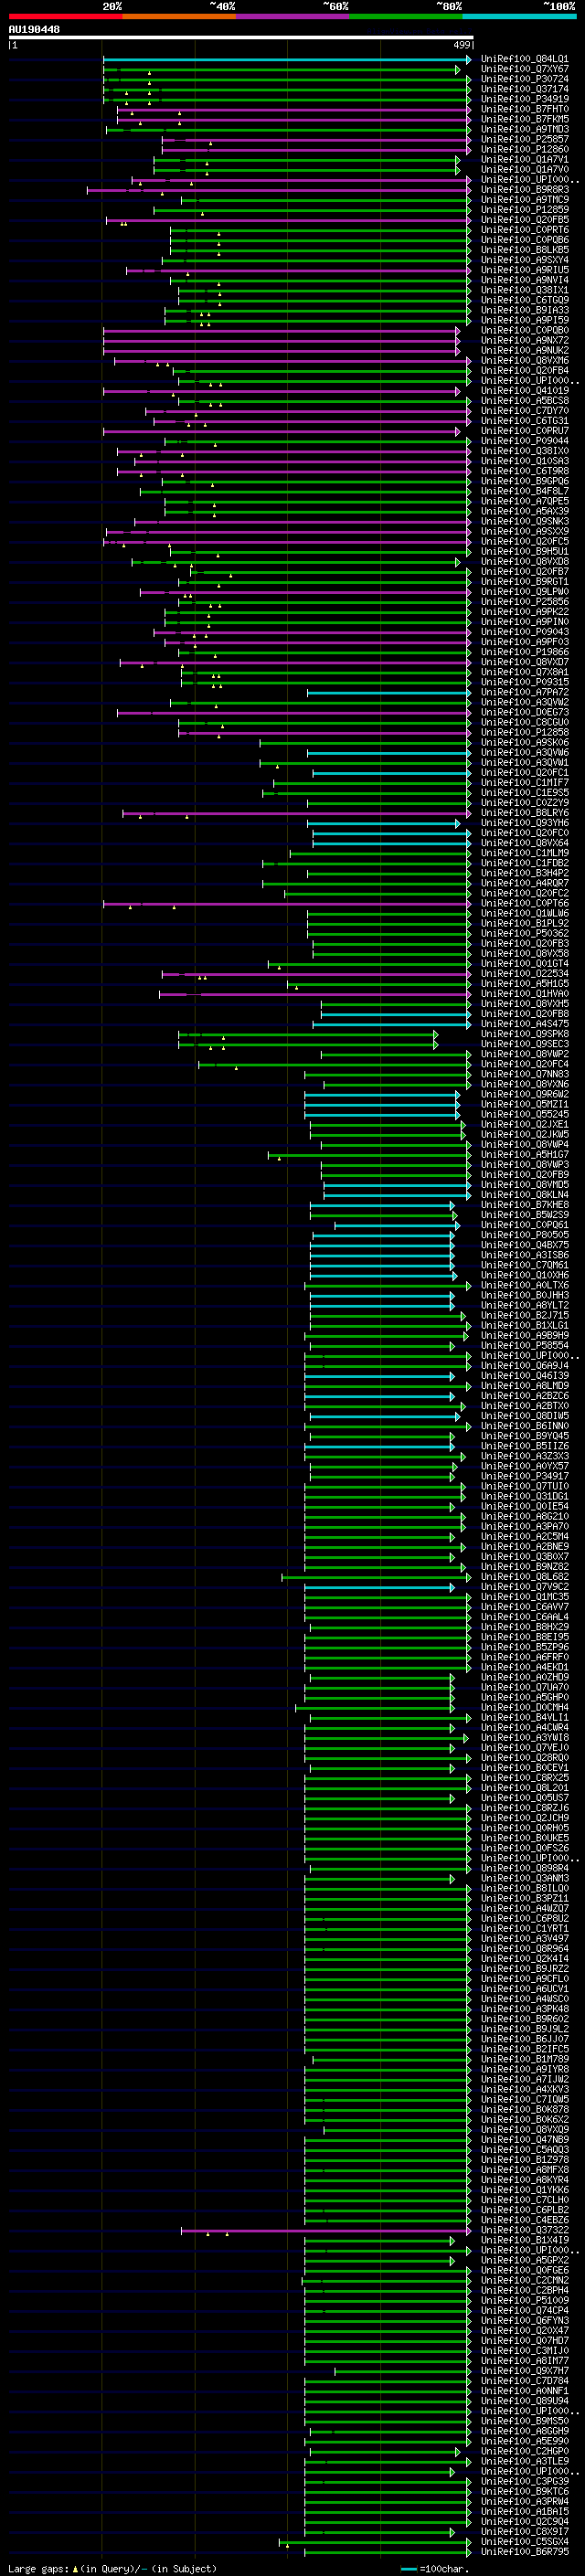585x2576 pixels.
Task: Select hit label UniRef100_Q20FB5
Action: (x=524, y=220)
